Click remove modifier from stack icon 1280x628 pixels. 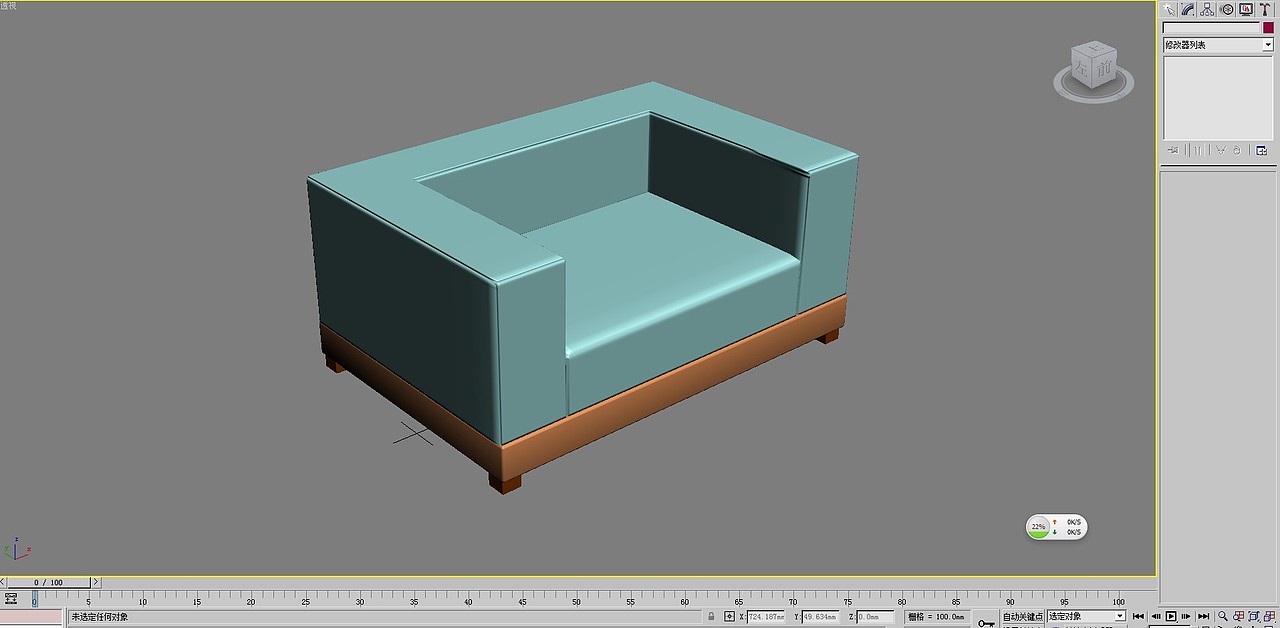tap(1237, 150)
